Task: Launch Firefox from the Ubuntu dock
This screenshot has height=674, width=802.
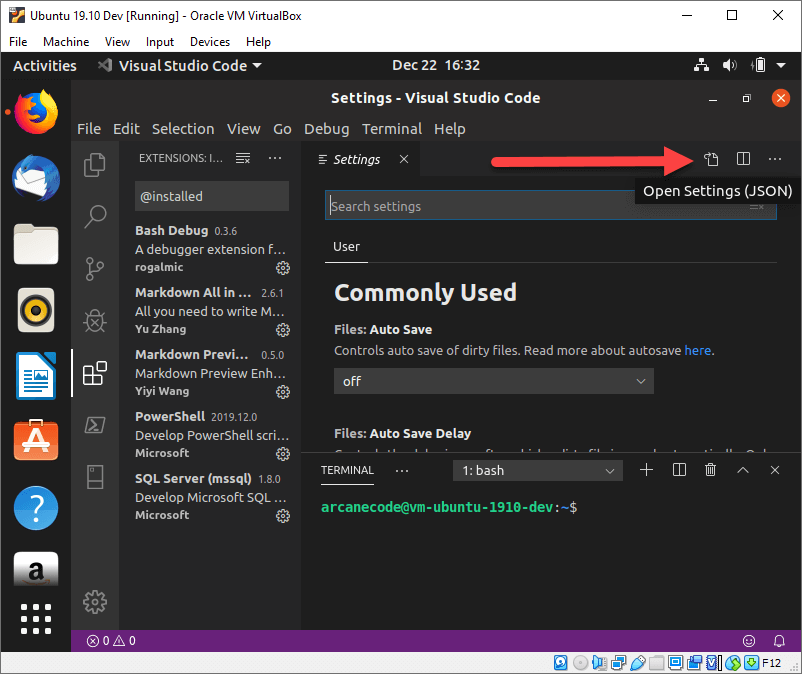Action: click(x=36, y=112)
